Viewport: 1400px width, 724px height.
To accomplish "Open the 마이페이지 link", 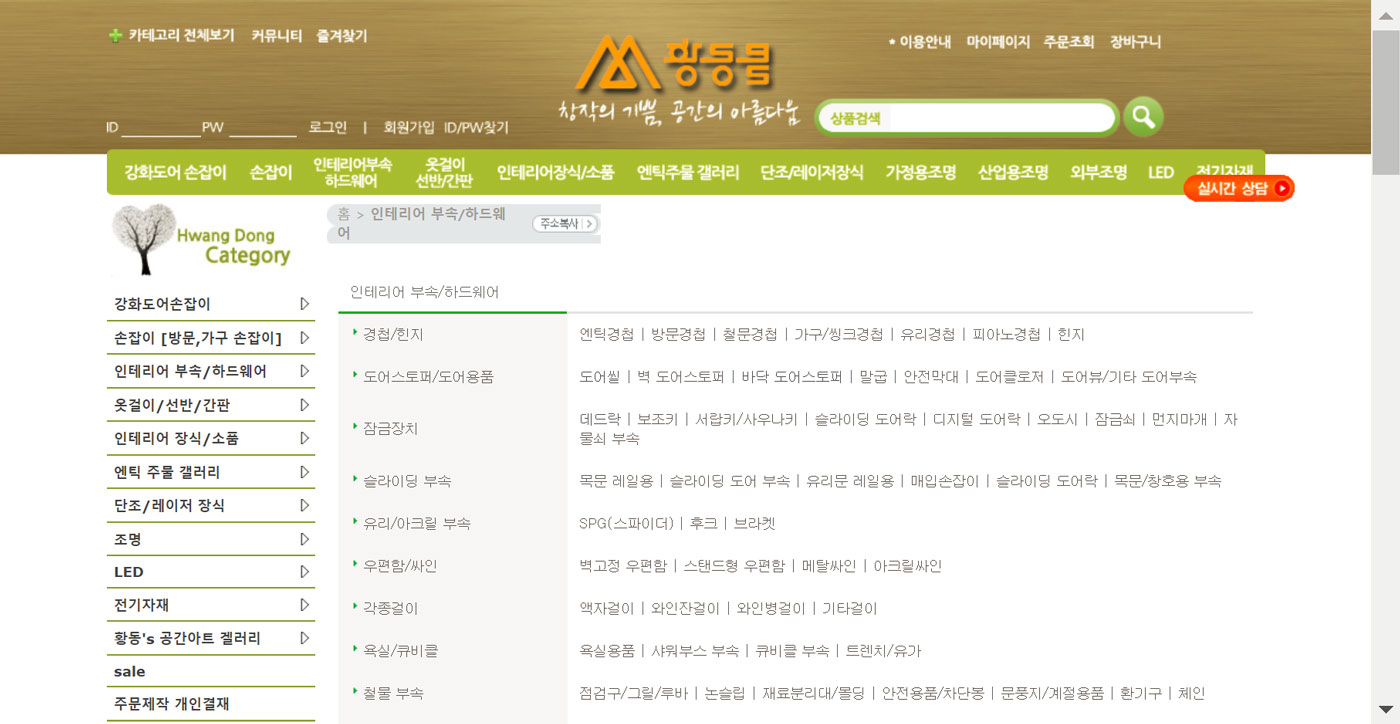I will [x=997, y=42].
